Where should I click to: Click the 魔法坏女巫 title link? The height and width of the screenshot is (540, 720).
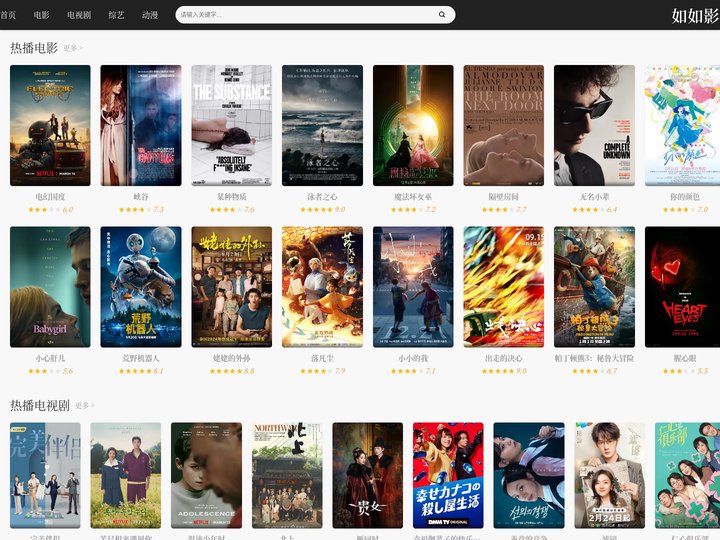tap(413, 197)
